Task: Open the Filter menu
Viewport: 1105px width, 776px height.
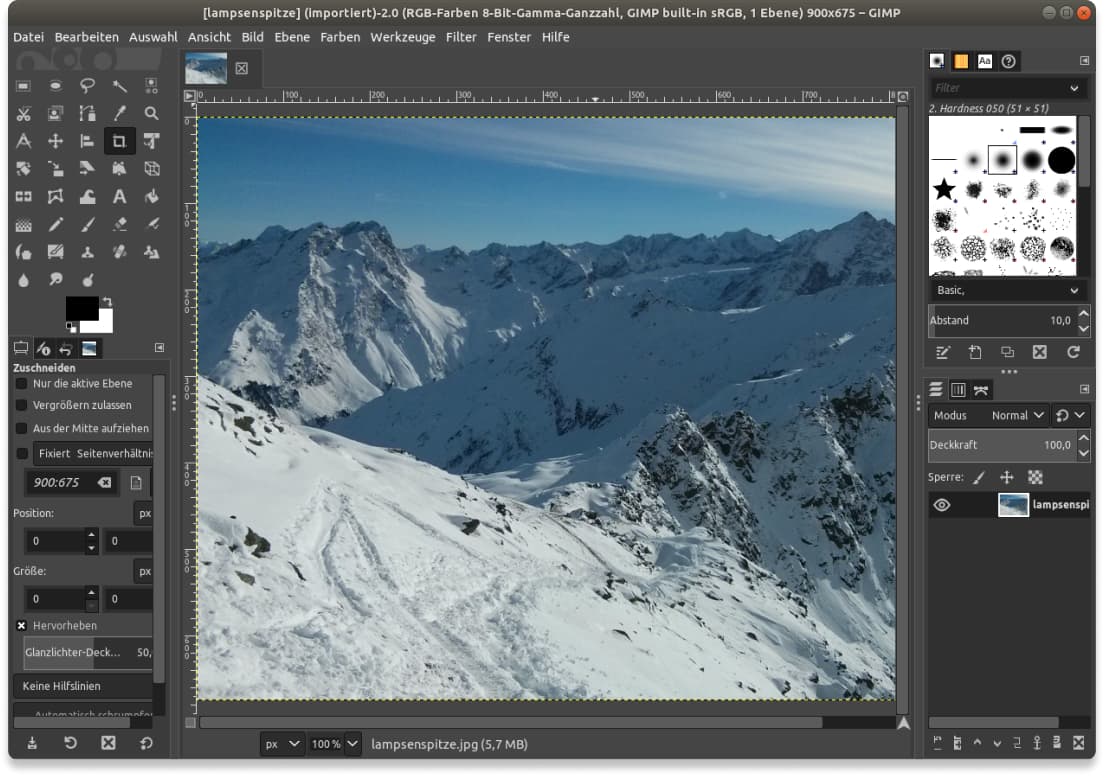Action: pos(461,37)
